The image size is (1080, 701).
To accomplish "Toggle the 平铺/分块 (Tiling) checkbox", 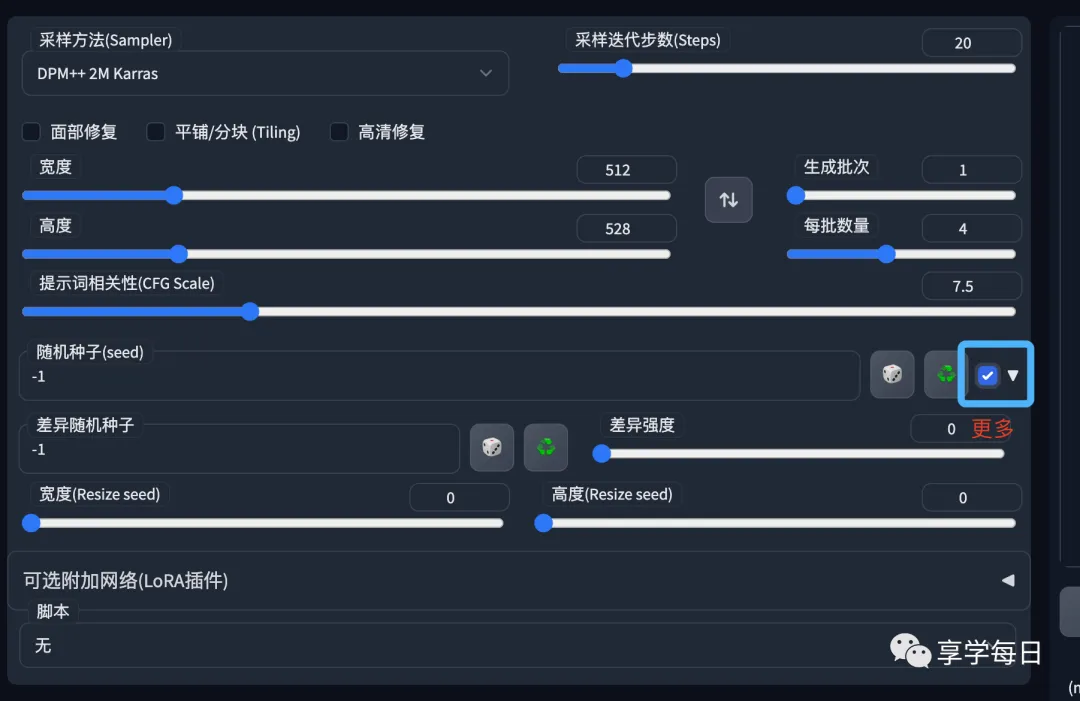I will [156, 131].
